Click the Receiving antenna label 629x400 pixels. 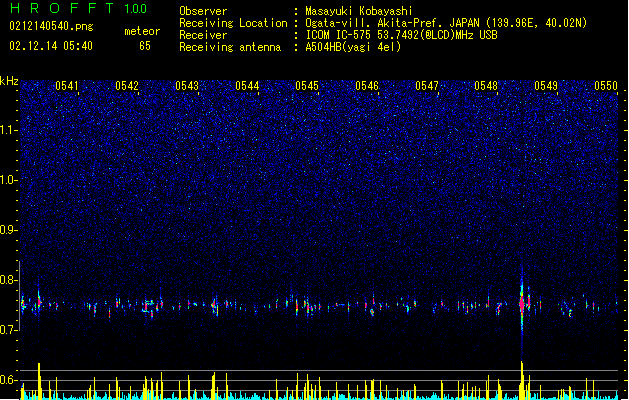230,47
